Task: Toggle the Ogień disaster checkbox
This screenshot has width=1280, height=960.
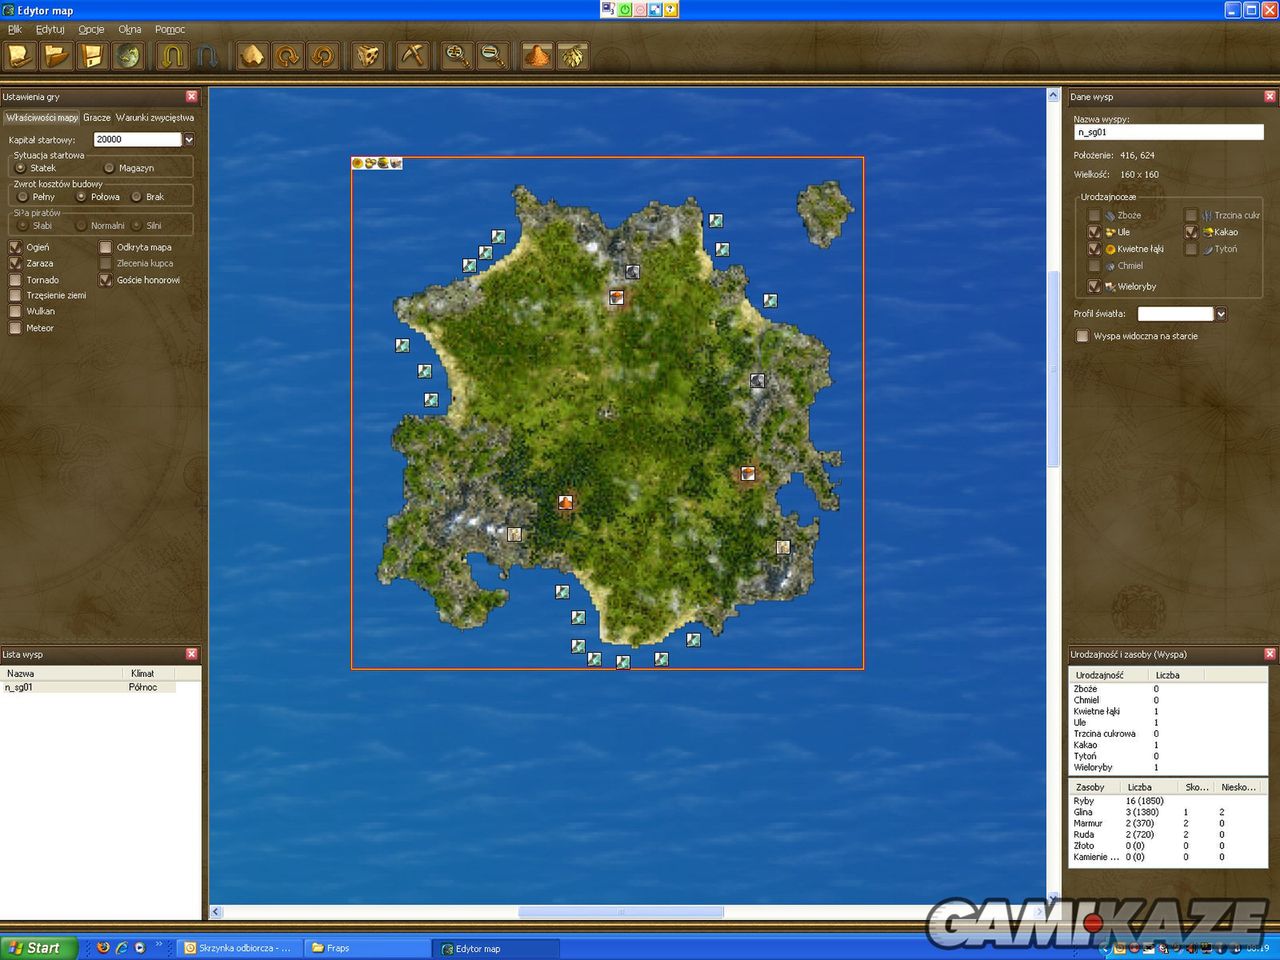Action: [15, 247]
